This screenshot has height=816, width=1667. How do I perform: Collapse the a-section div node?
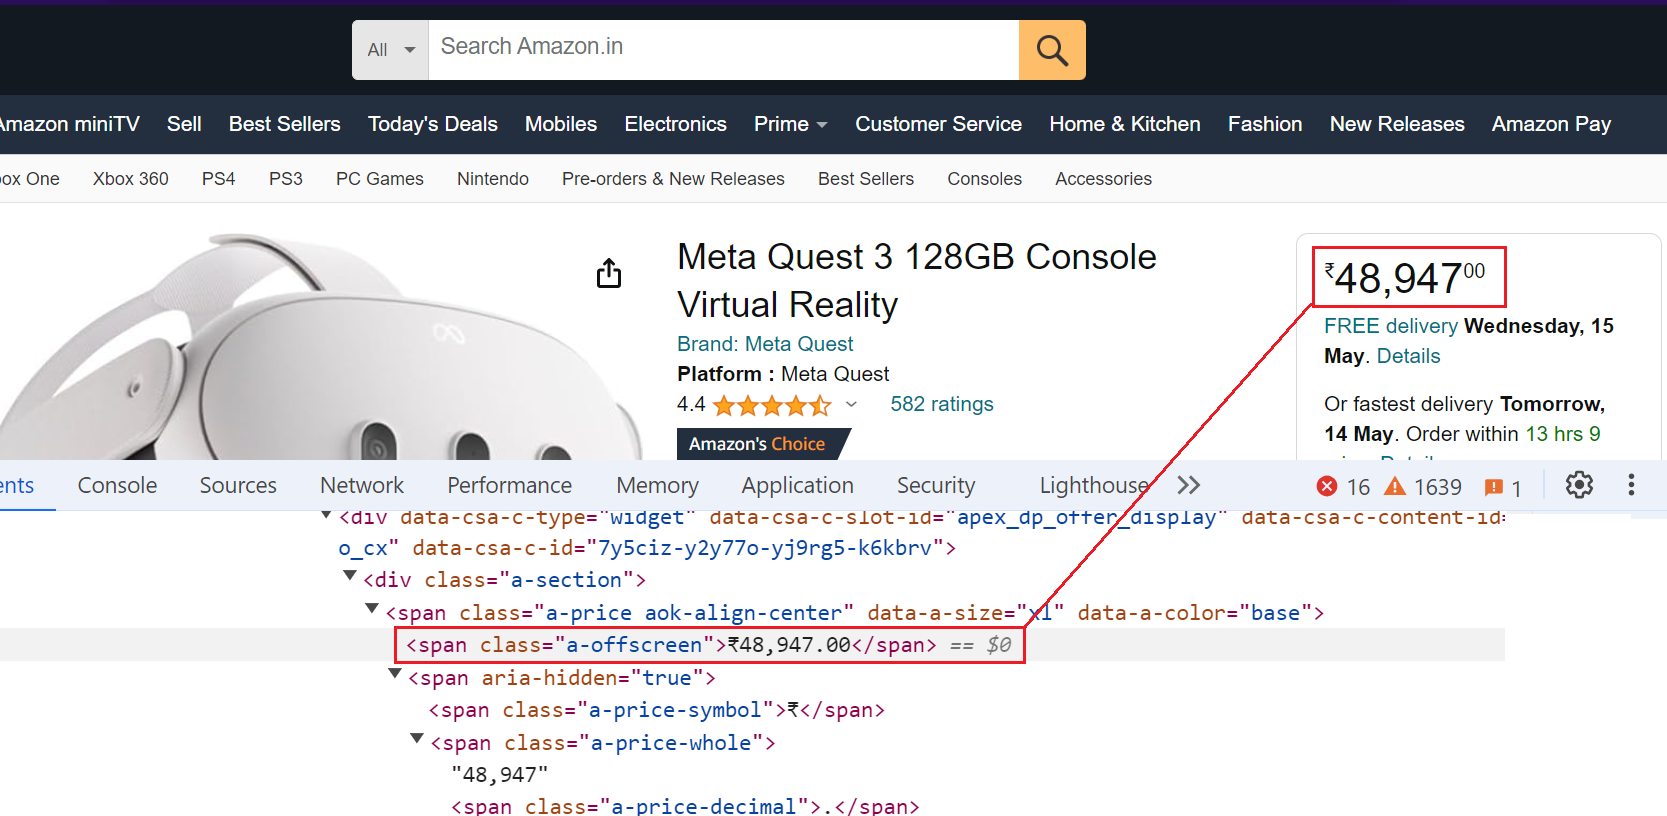coord(350,576)
